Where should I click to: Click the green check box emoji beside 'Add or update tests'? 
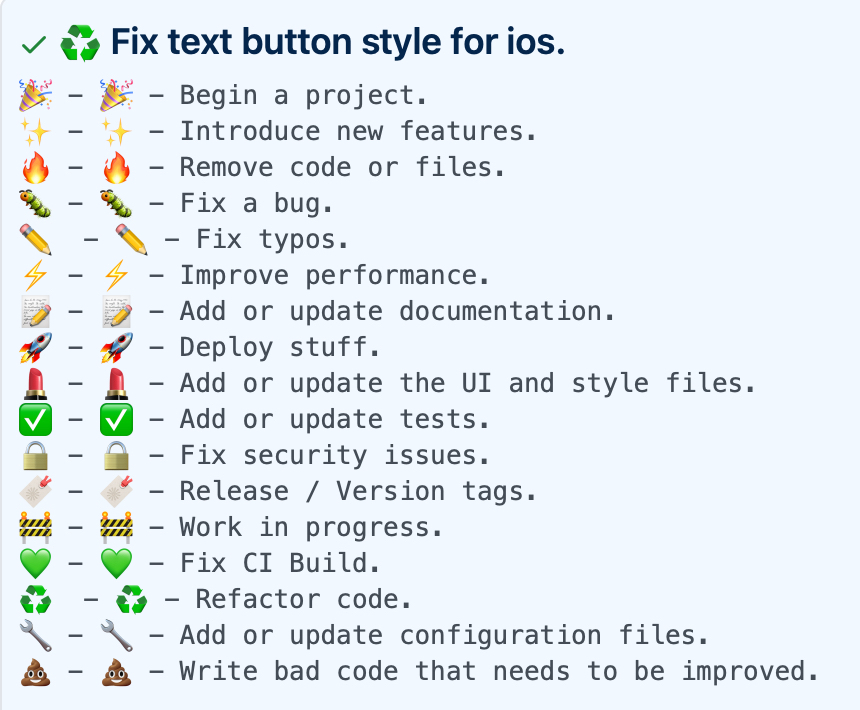point(116,419)
